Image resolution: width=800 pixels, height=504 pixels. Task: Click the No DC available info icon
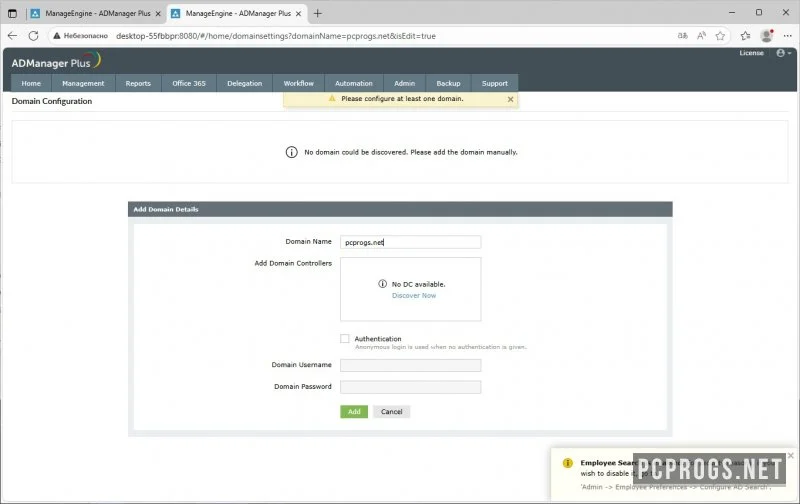coord(382,284)
